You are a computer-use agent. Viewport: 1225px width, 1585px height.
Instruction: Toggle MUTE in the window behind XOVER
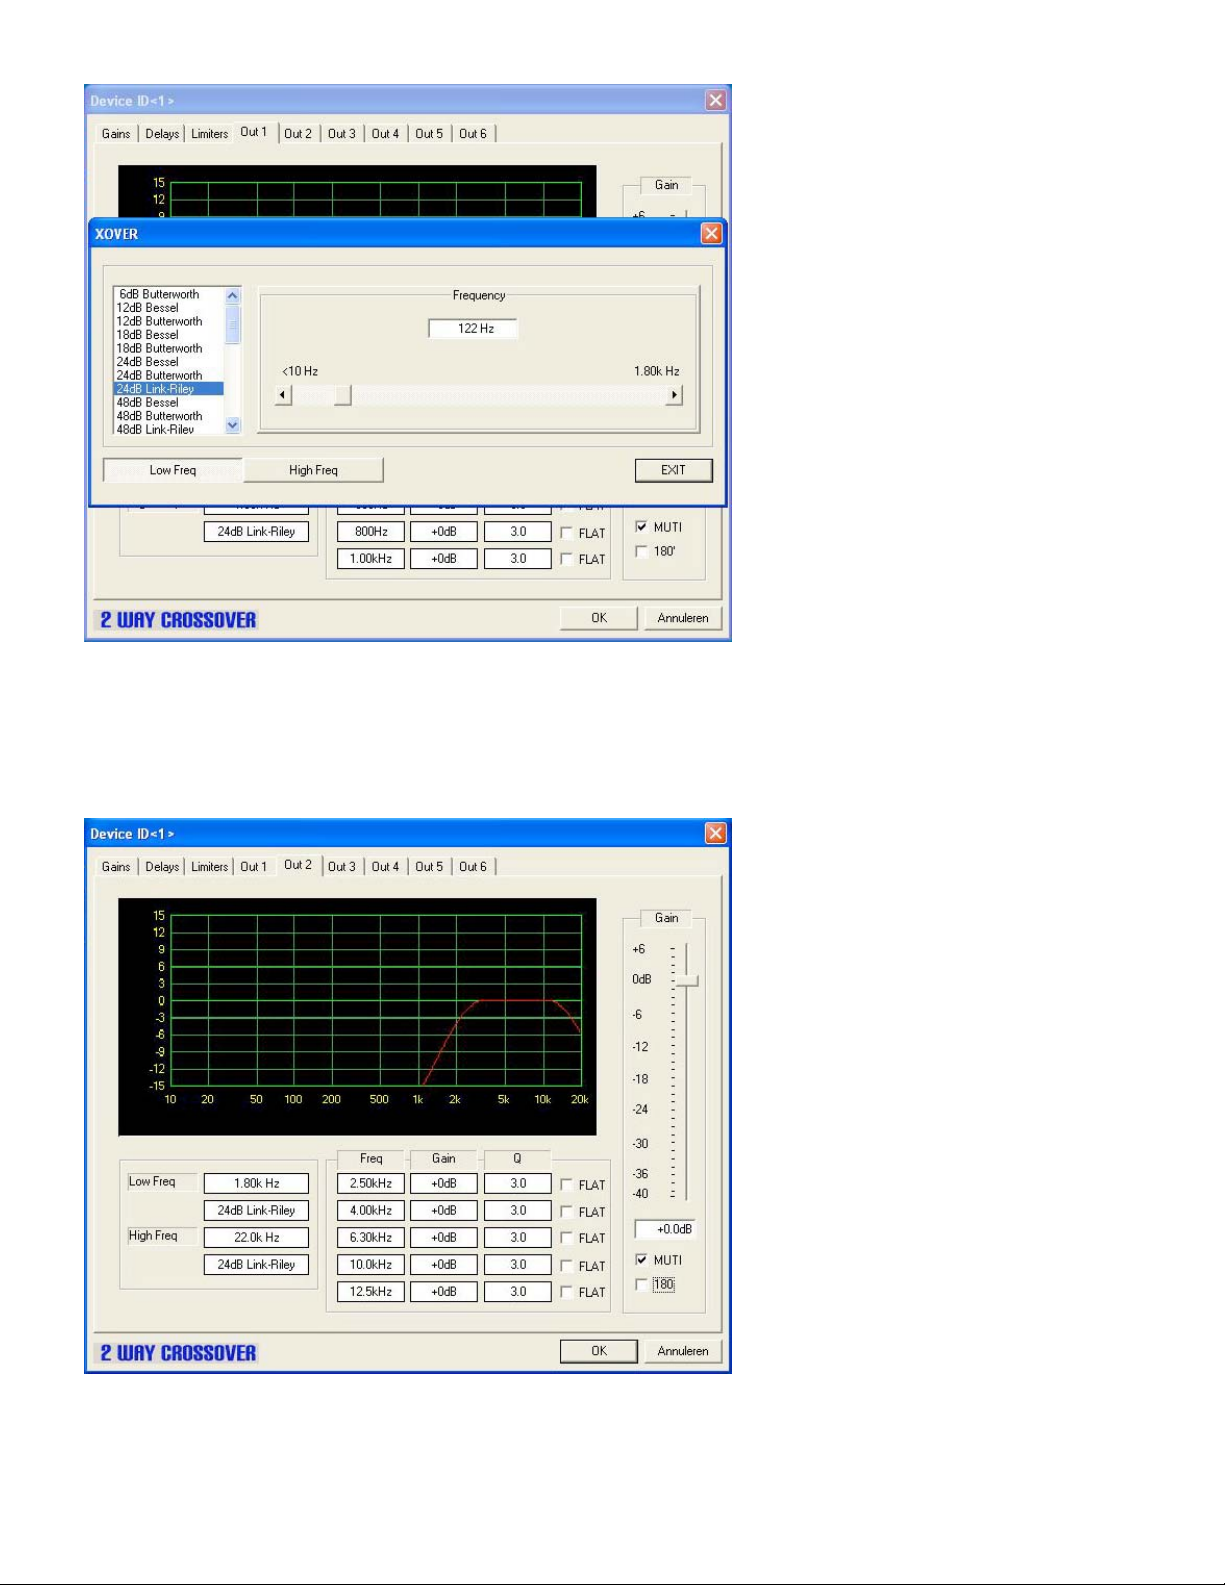click(x=642, y=527)
